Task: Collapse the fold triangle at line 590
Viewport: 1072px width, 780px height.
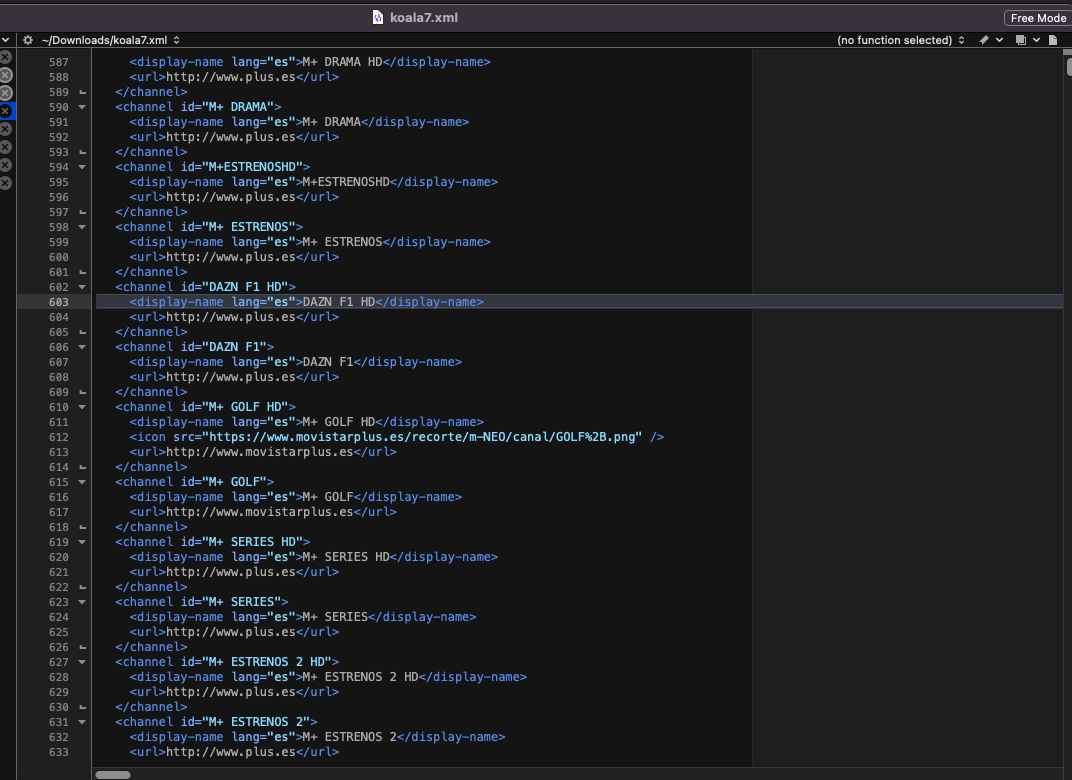Action: click(82, 107)
